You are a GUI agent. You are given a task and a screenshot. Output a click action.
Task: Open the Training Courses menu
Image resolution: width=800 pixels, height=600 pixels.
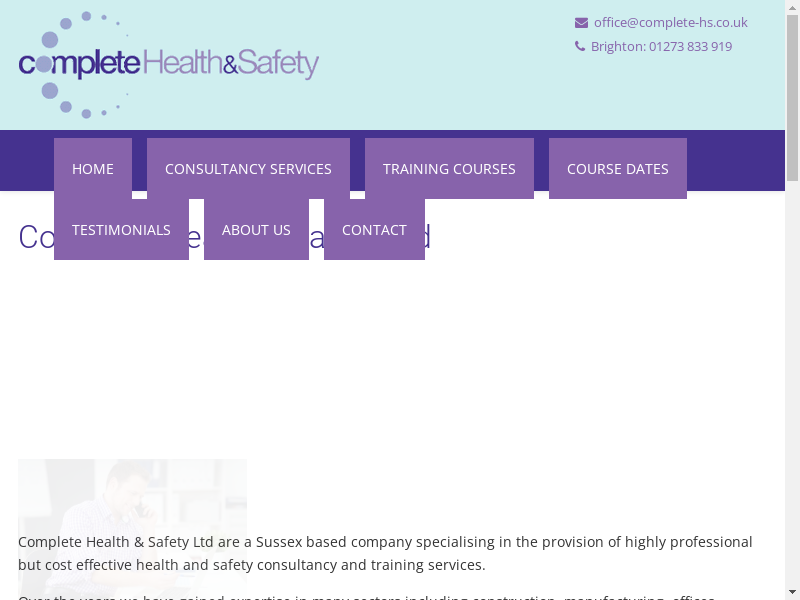449,169
